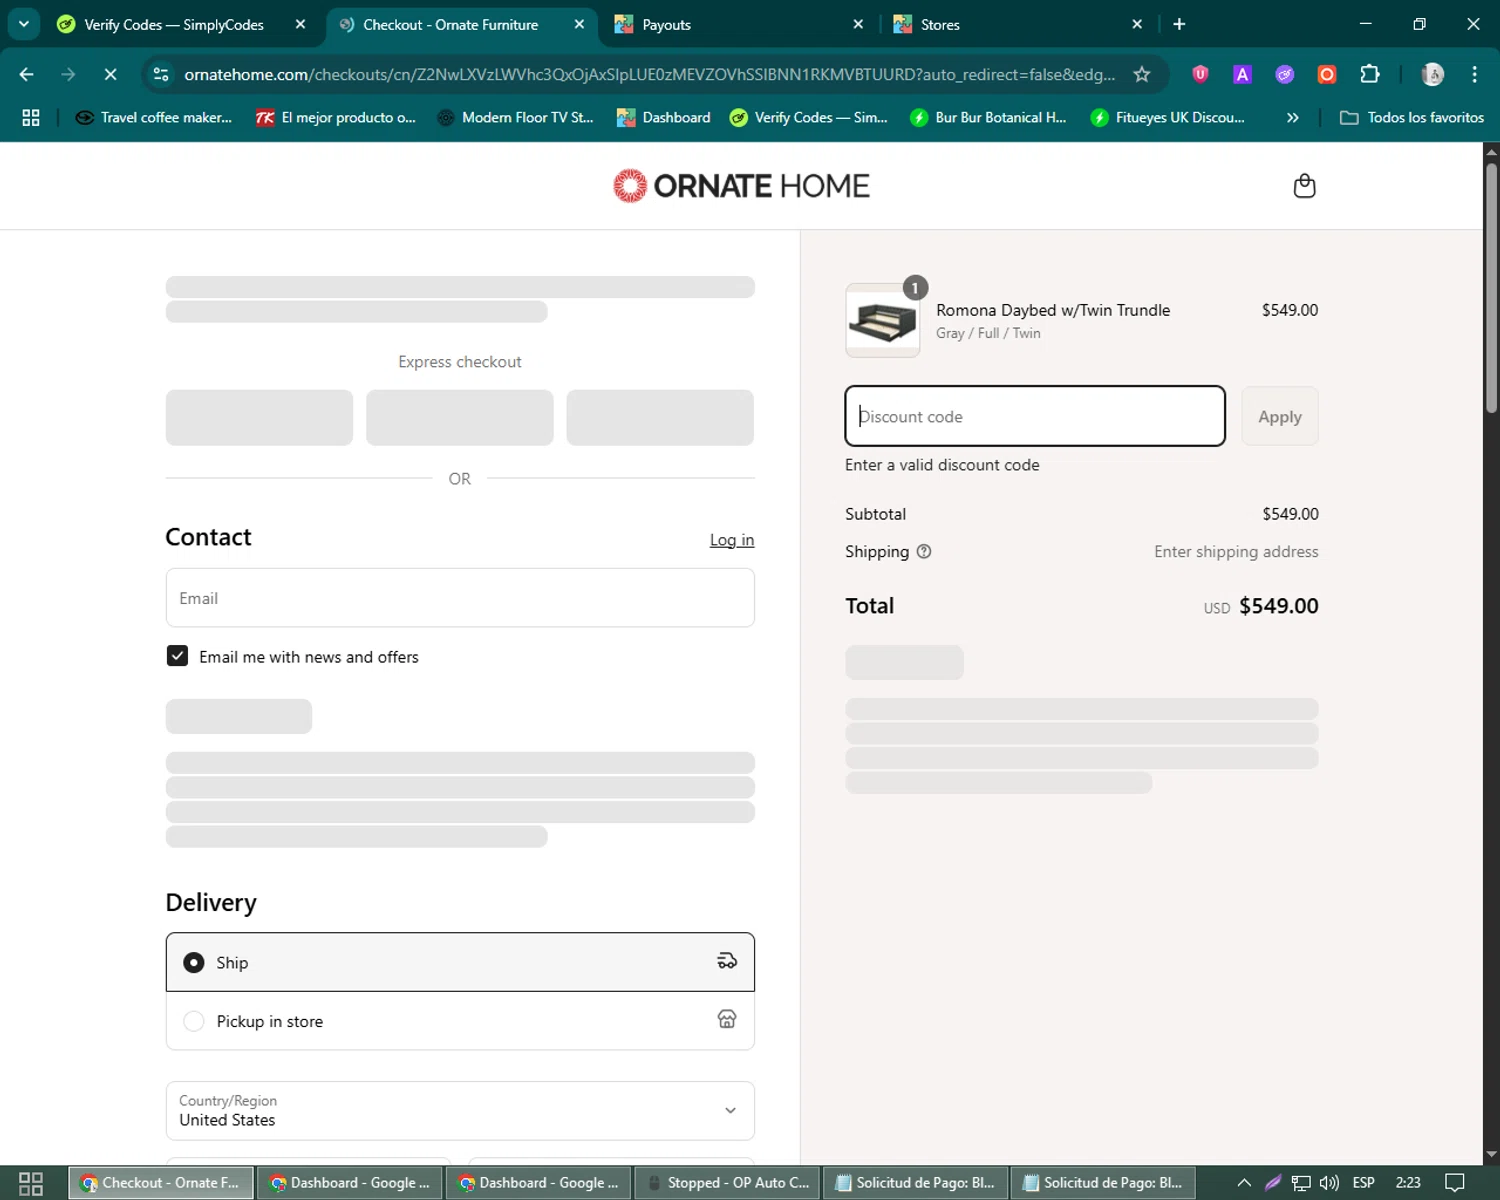Open the volume speaker tray icon
Screen dimensions: 1500x1200
(1329, 1183)
